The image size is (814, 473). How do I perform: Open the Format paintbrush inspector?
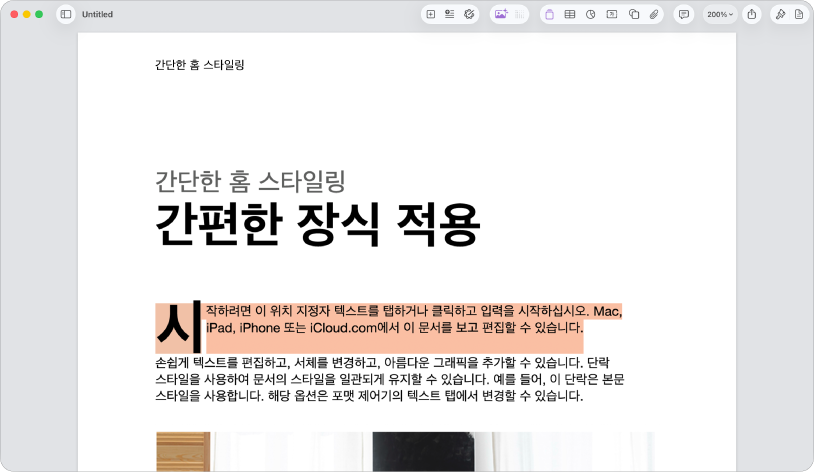click(780, 15)
